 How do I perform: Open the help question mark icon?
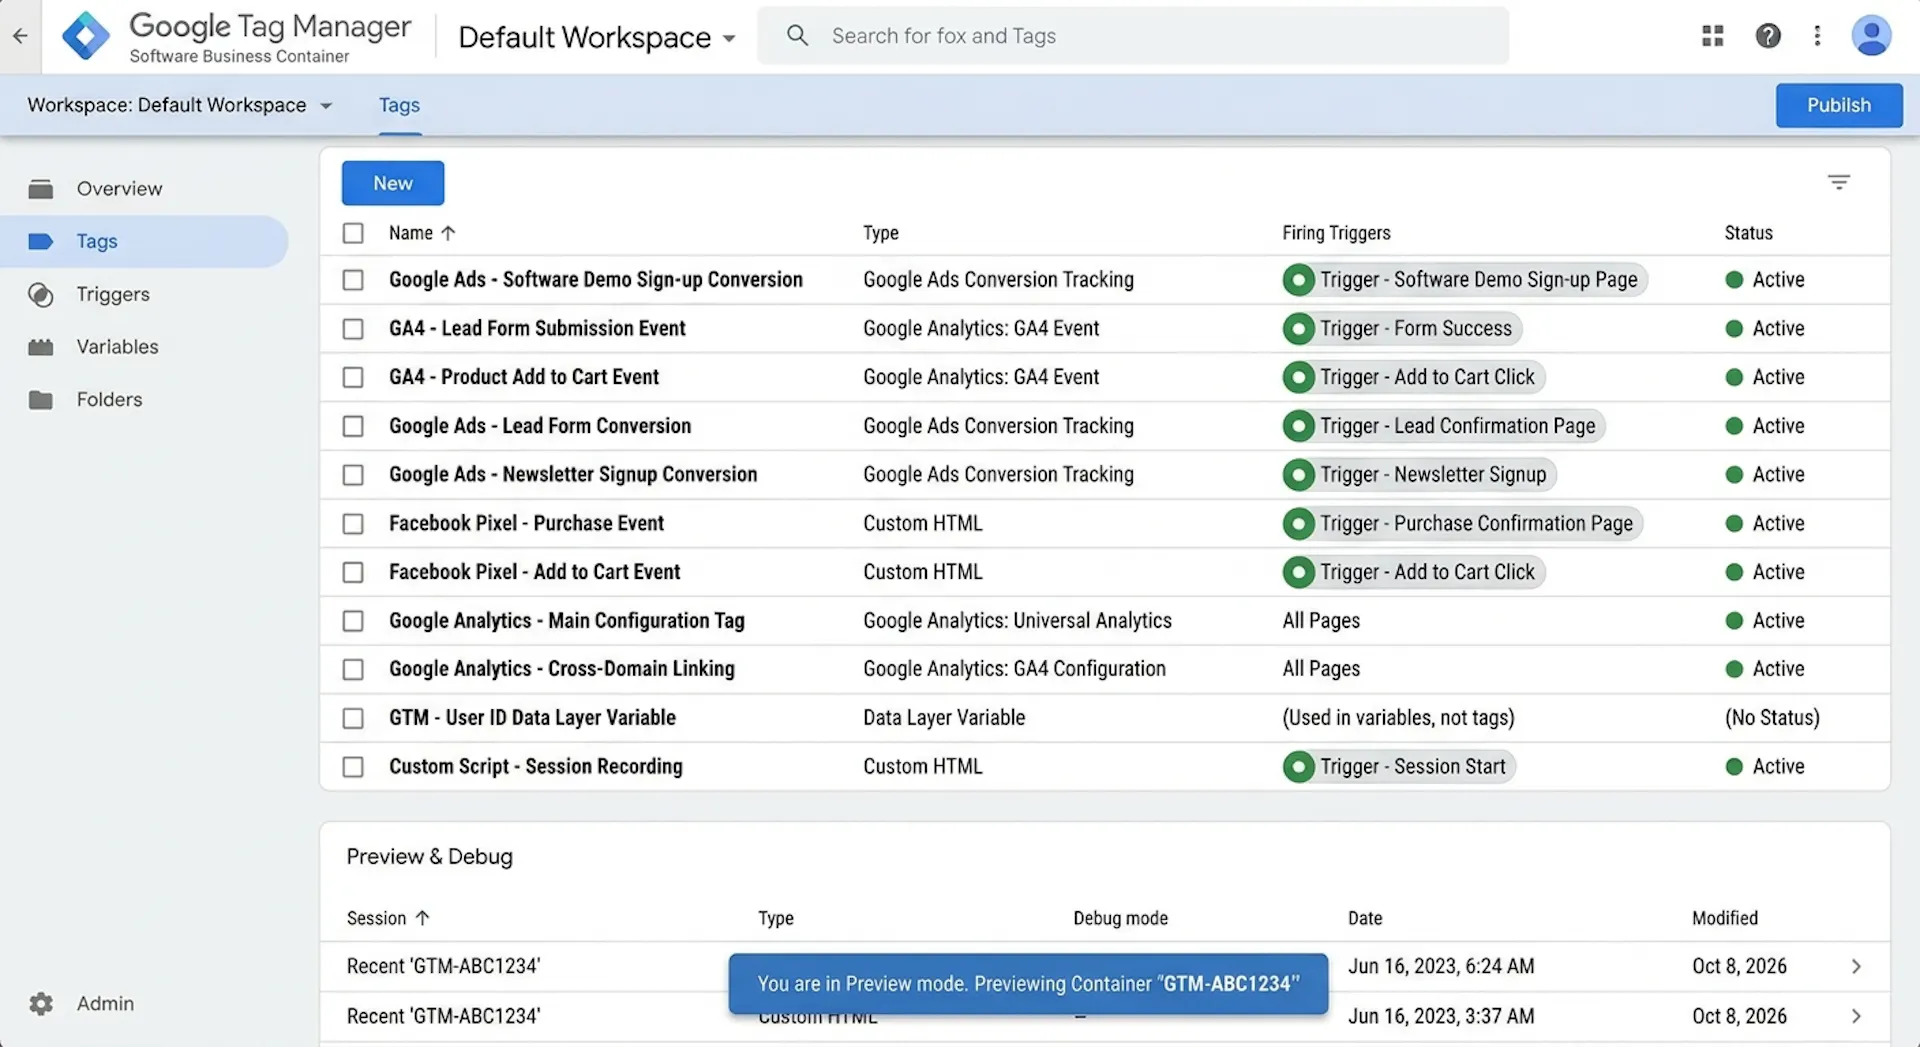1768,36
